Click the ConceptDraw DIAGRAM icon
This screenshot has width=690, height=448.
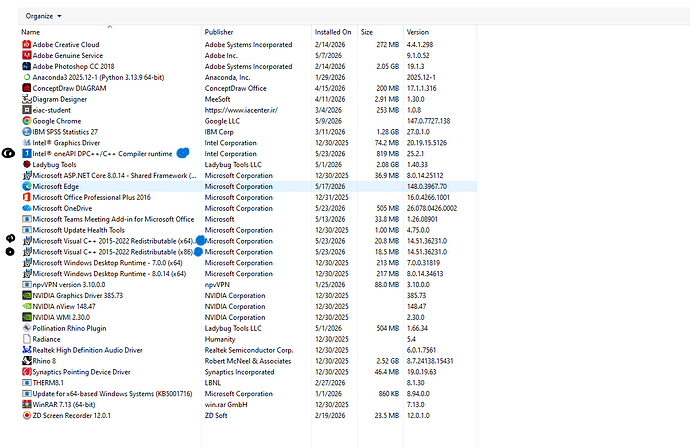click(27, 88)
